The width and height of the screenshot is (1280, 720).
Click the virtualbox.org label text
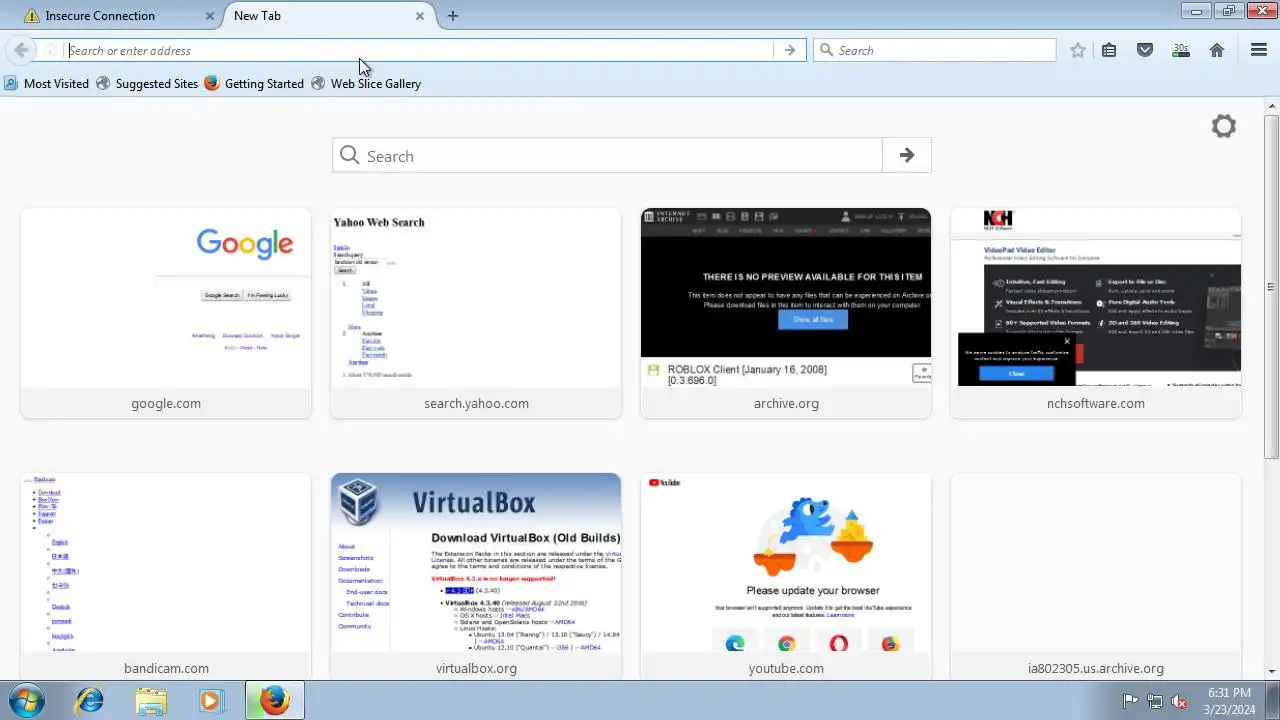click(476, 668)
